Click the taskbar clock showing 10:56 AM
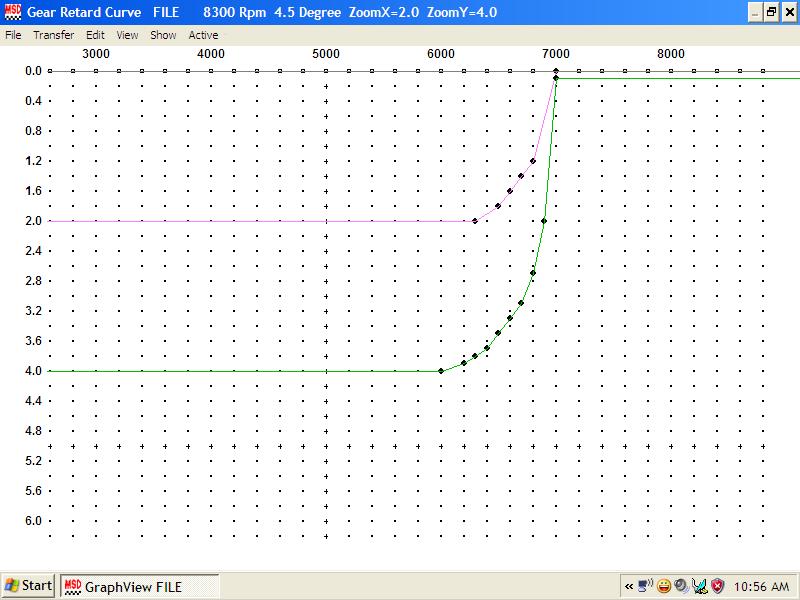The height and width of the screenshot is (600, 800). click(x=761, y=587)
